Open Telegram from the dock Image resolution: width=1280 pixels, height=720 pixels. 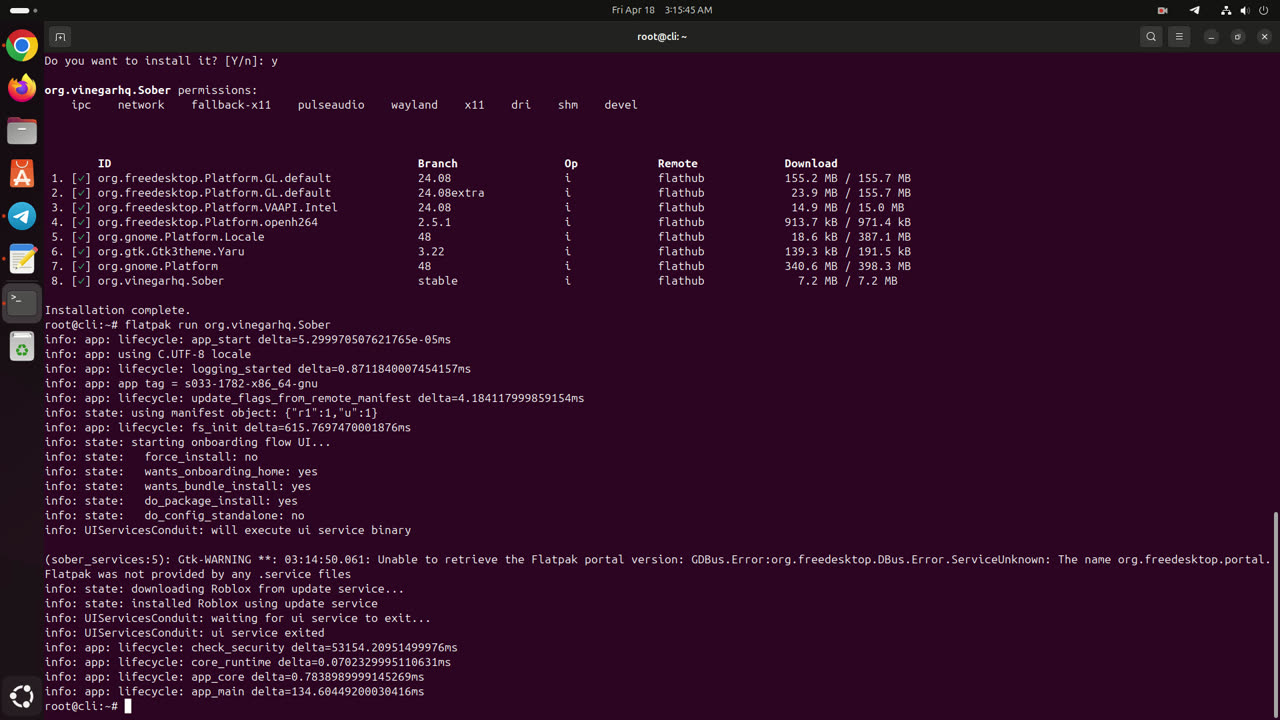coord(22,216)
